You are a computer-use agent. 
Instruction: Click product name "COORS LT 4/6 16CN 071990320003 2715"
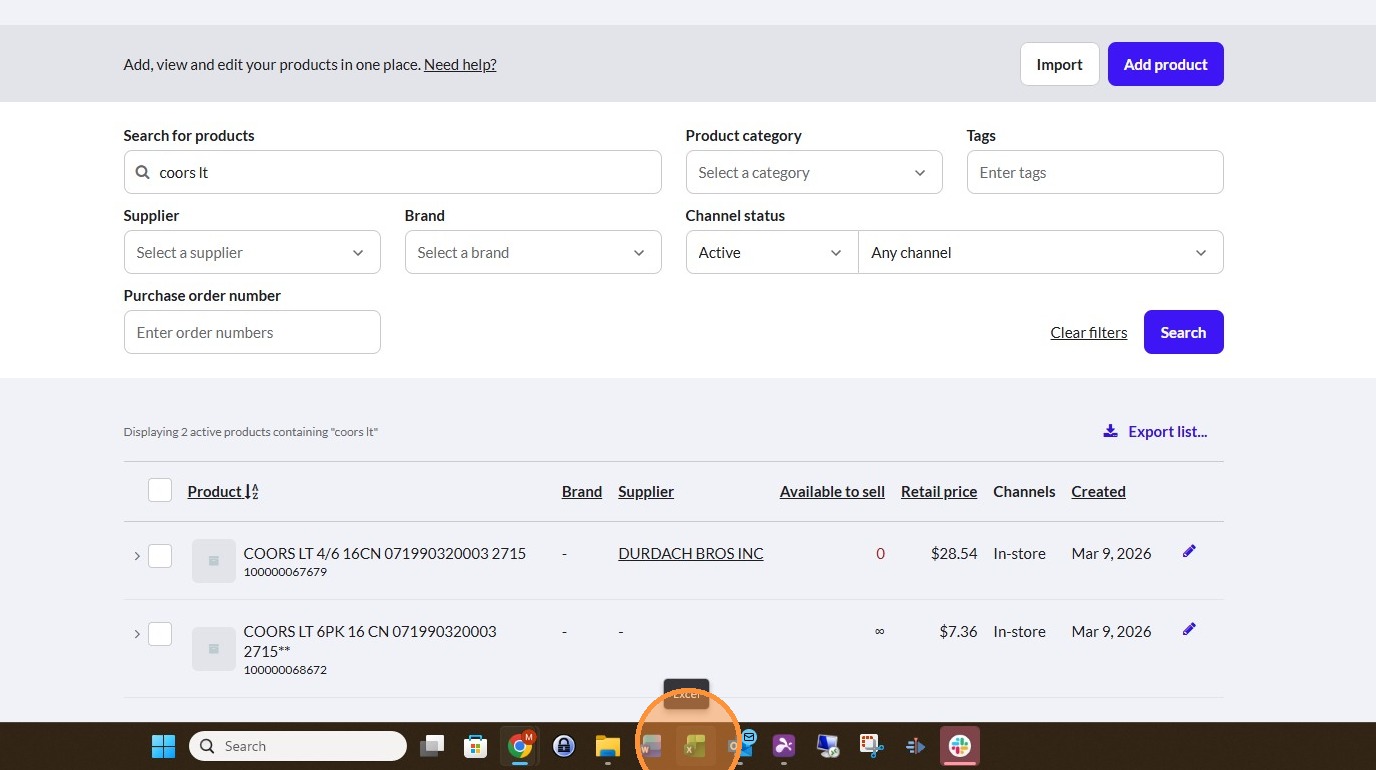[385, 553]
